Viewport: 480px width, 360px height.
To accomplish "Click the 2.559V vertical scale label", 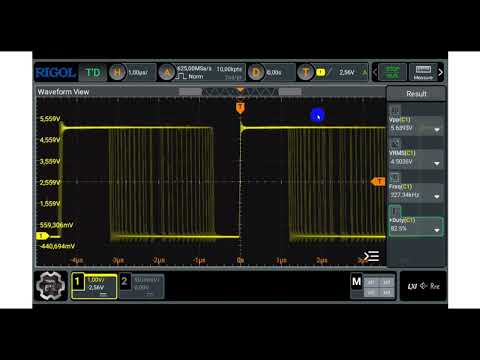I will click(50, 183).
